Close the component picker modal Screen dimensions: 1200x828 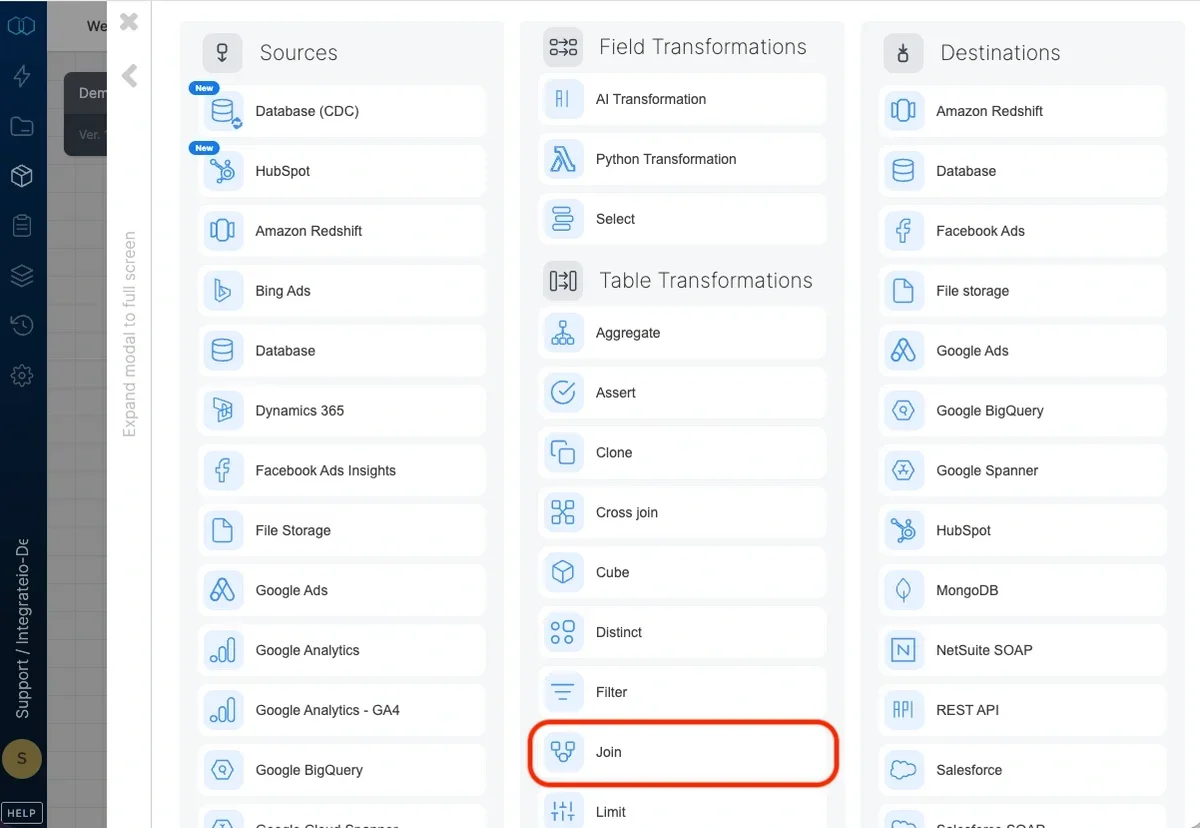tap(129, 21)
